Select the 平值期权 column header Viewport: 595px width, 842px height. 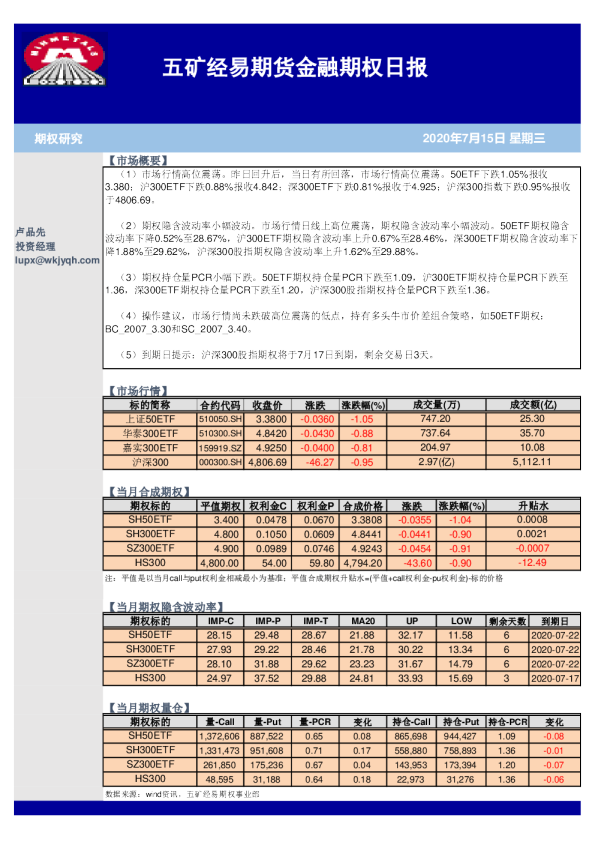221,506
